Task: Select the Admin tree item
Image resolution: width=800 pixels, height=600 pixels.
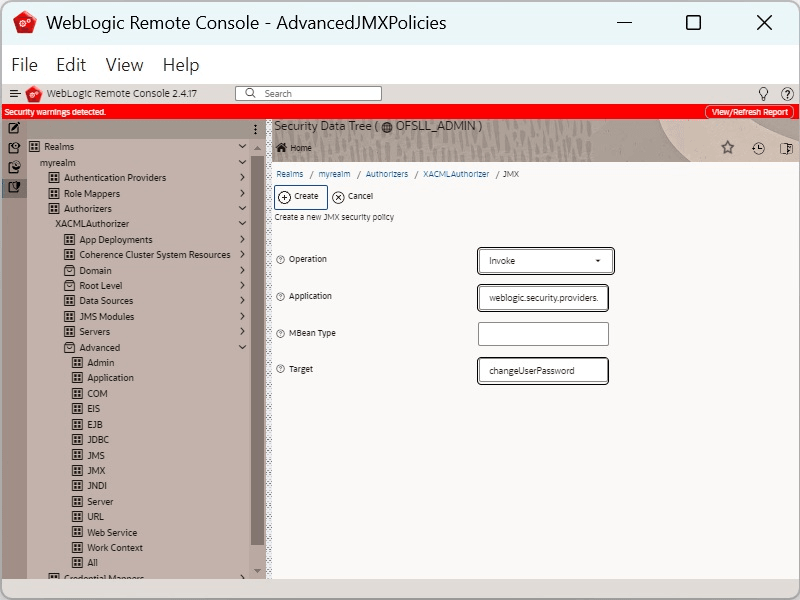Action: (101, 363)
